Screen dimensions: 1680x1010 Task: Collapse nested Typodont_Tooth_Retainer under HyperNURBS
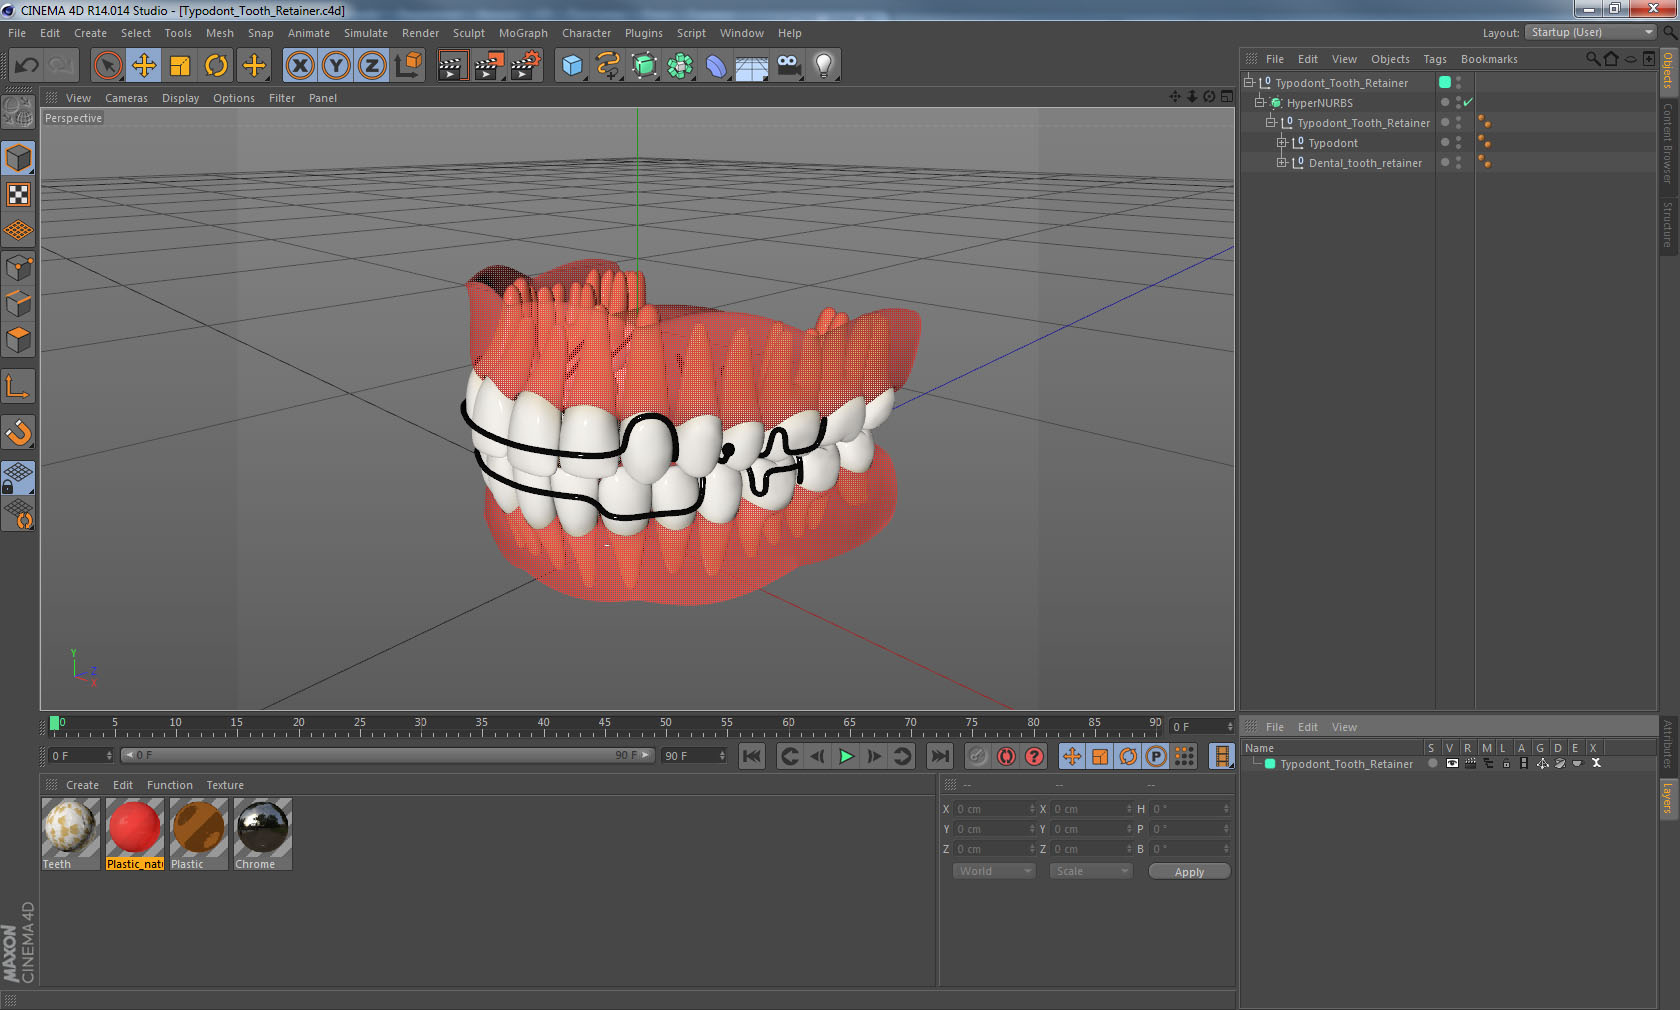tap(1271, 122)
